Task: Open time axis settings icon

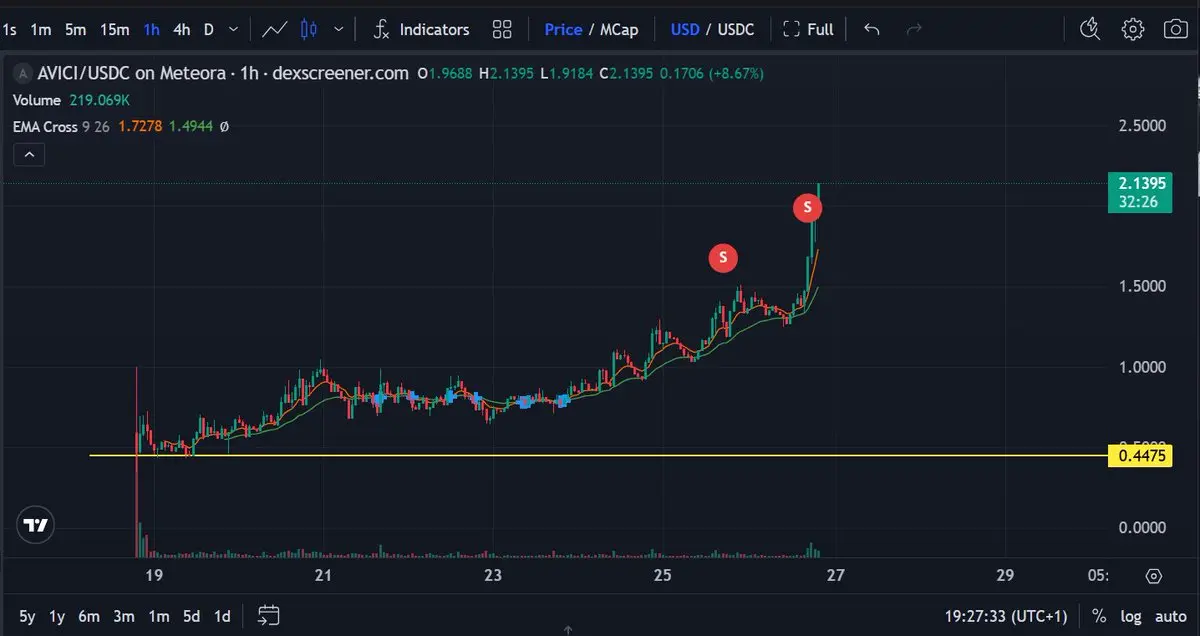Action: coord(1154,576)
